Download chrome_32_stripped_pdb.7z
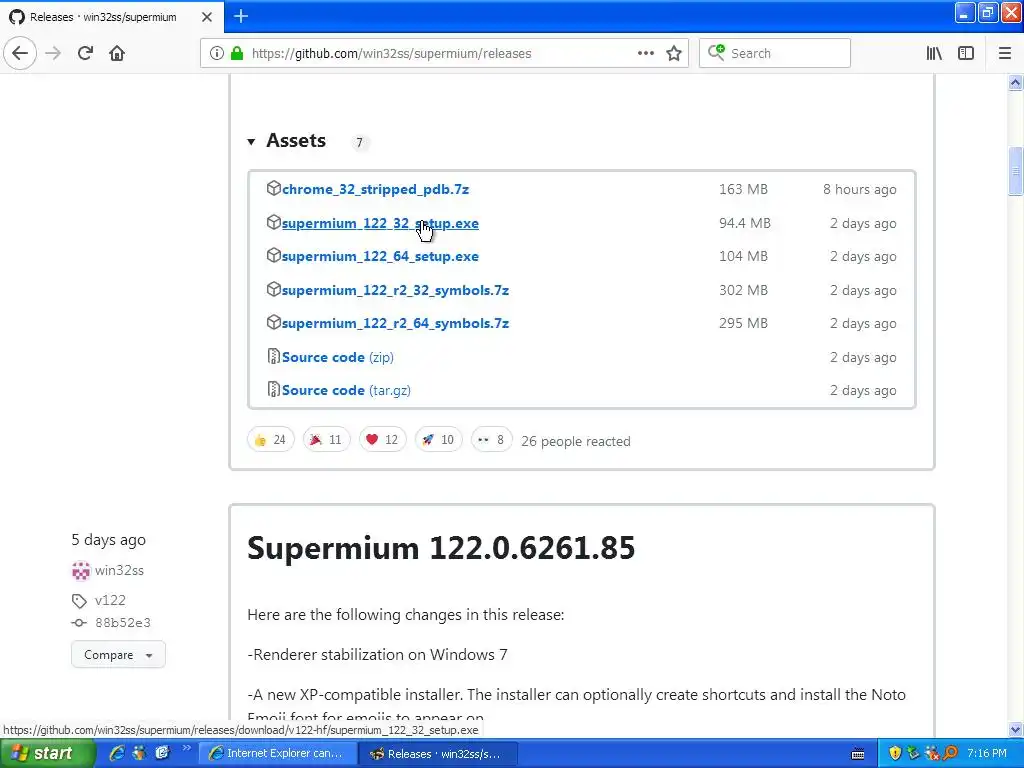The image size is (1024, 768). (x=376, y=189)
